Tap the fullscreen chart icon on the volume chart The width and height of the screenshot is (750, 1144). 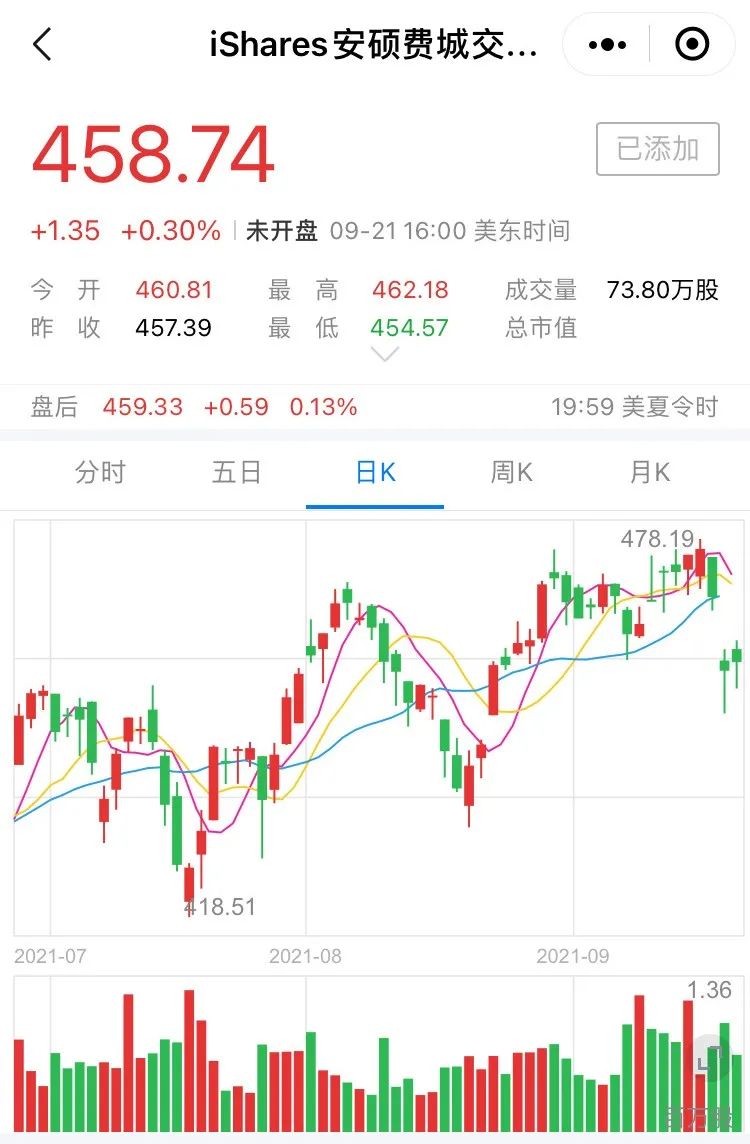(708, 1059)
